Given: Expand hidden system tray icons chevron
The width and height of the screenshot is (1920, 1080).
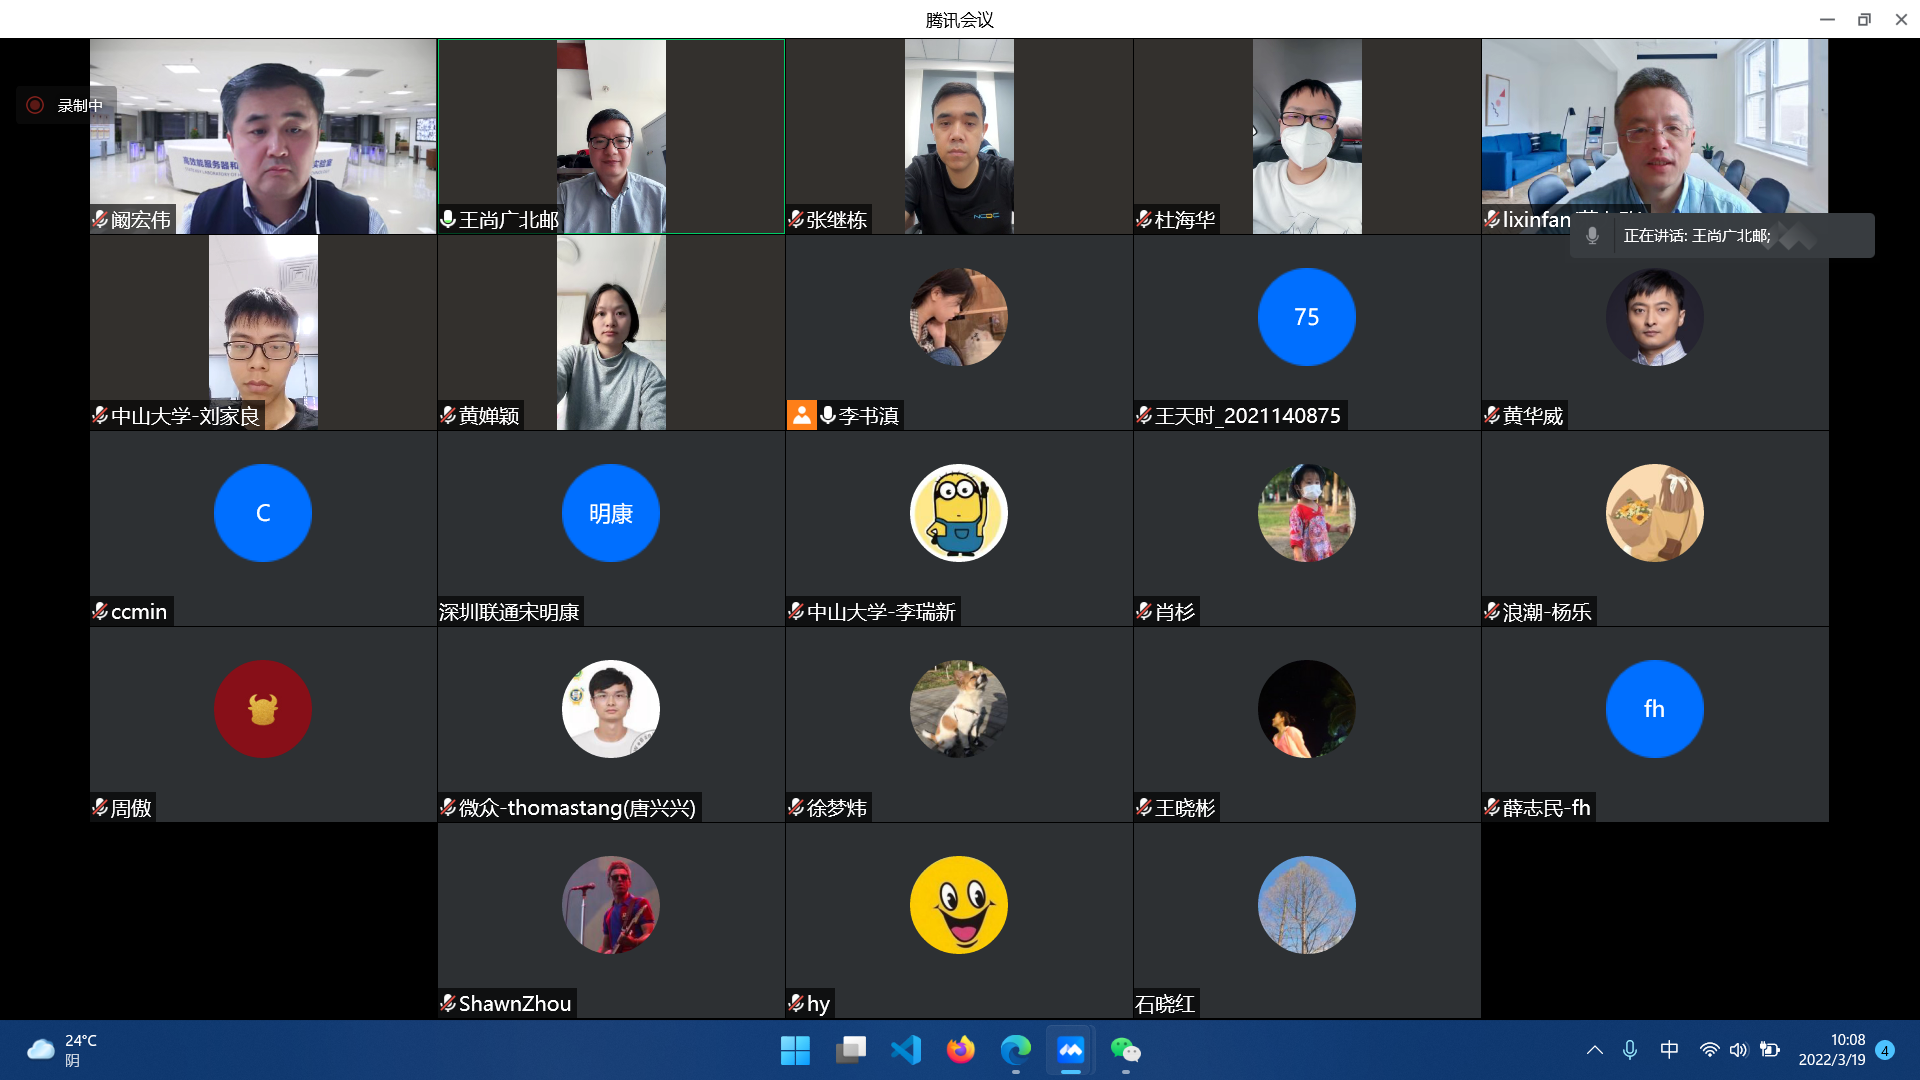Looking at the screenshot, I should tap(1595, 1050).
